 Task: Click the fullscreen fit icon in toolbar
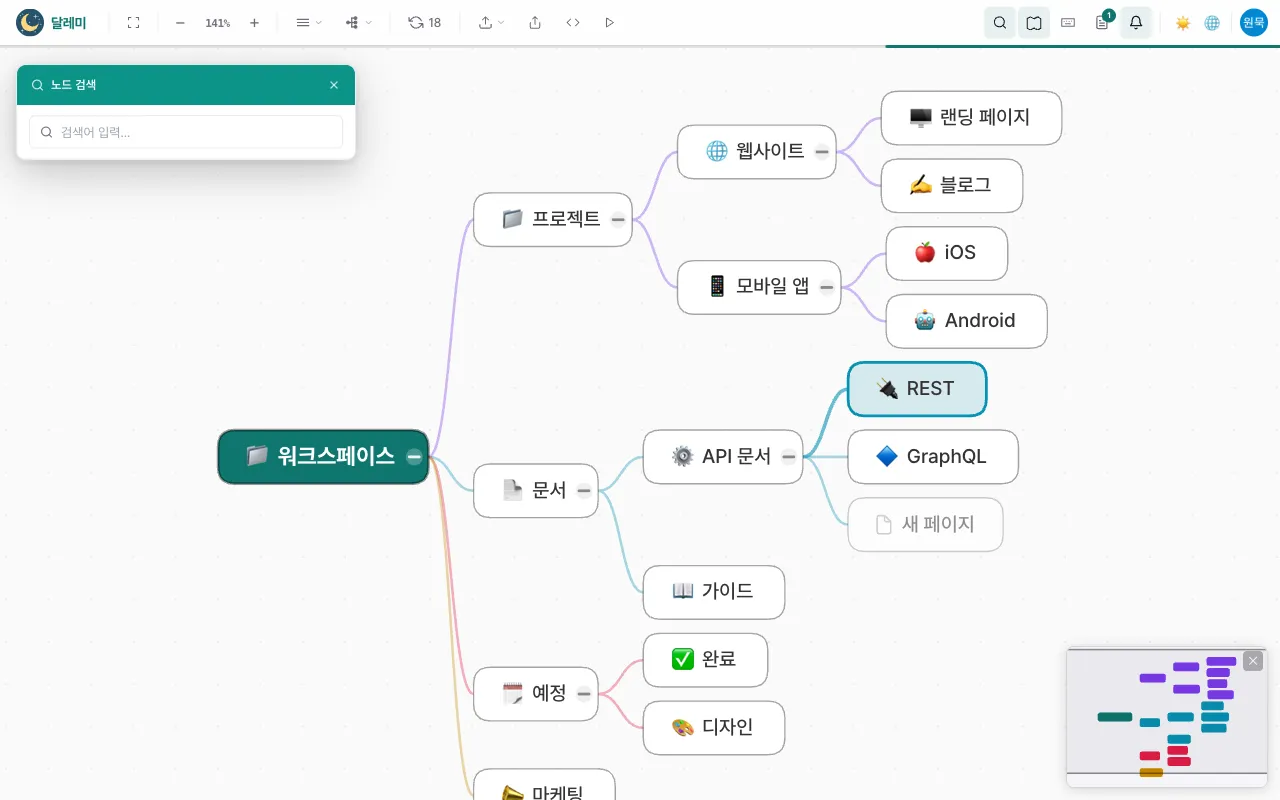(133, 22)
